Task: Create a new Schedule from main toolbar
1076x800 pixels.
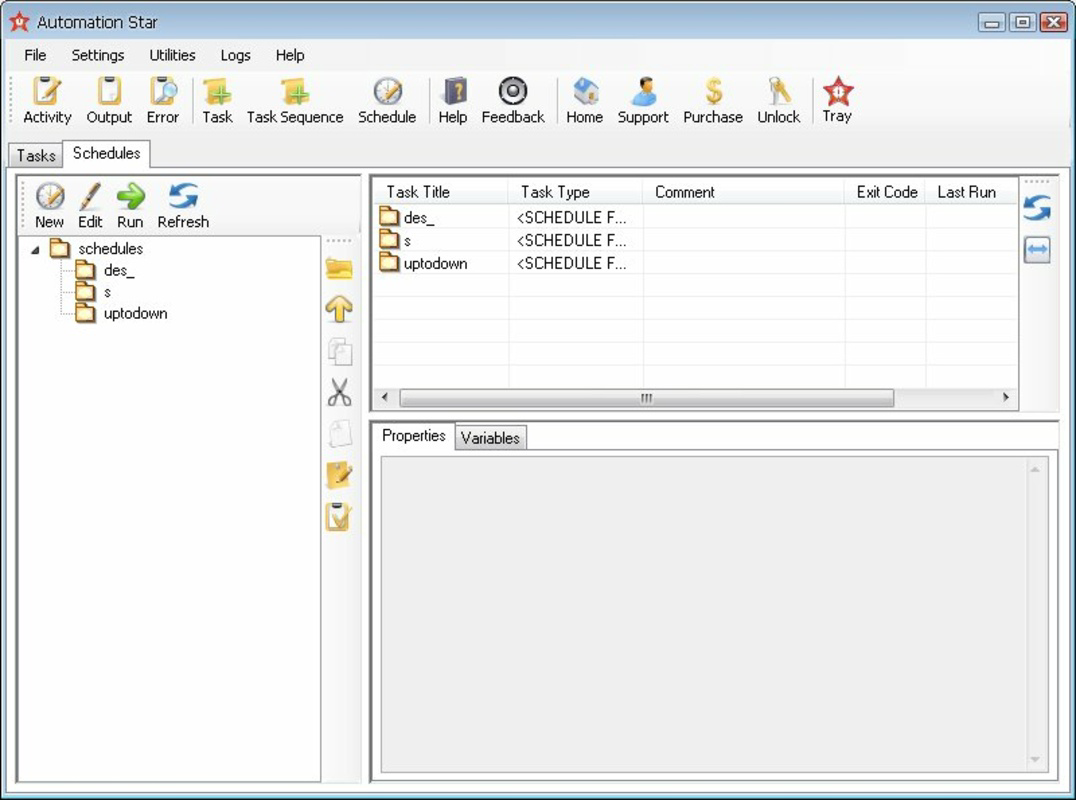Action: pyautogui.click(x=387, y=101)
